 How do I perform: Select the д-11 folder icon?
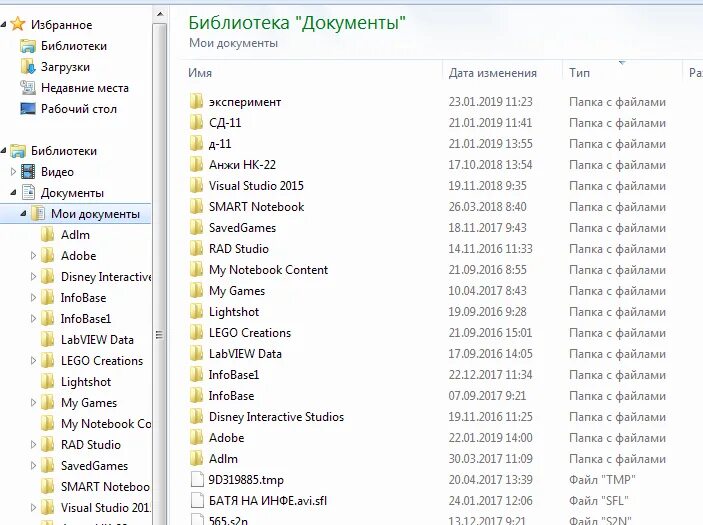(x=196, y=143)
